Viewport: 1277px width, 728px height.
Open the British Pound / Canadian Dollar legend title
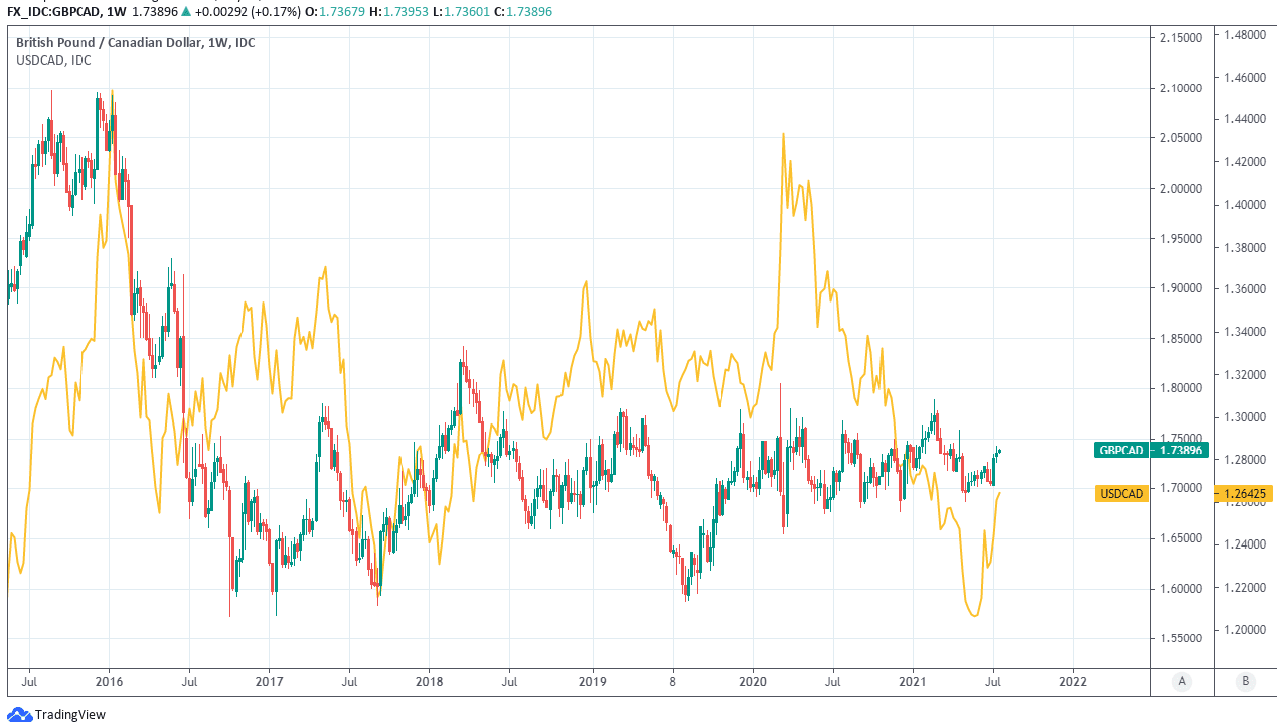click(x=135, y=43)
